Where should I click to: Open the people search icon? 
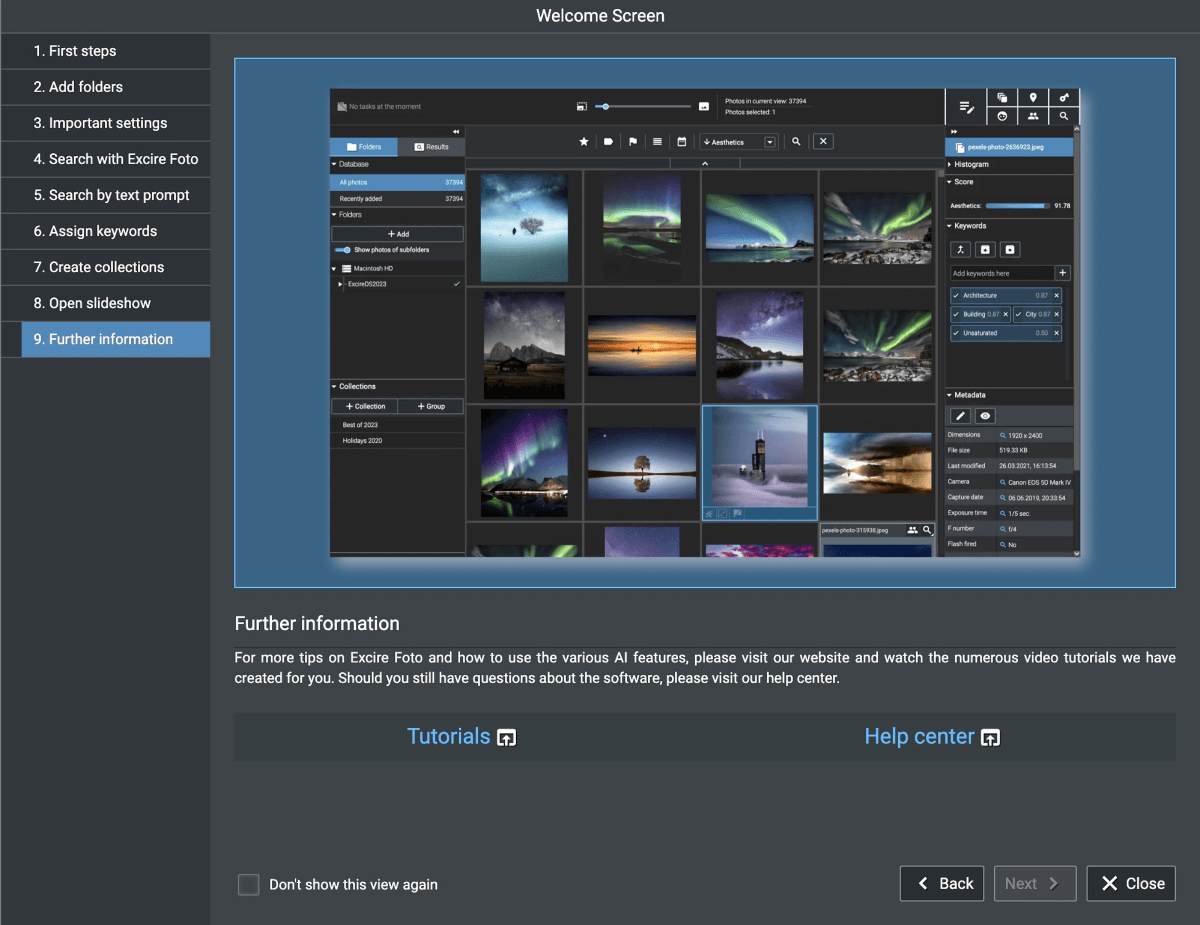(x=1033, y=117)
